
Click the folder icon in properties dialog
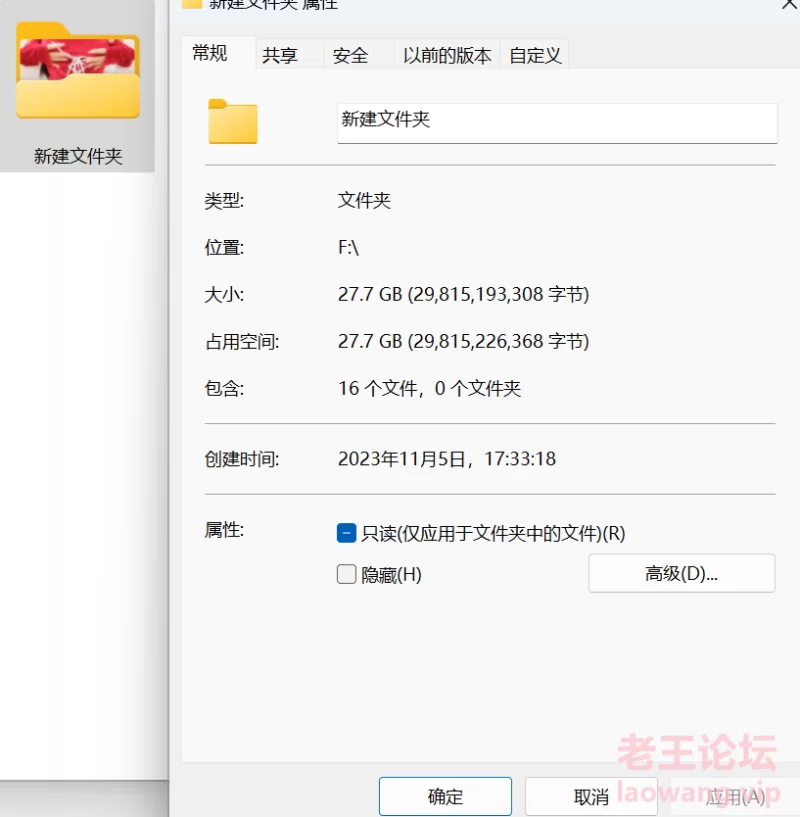point(233,121)
